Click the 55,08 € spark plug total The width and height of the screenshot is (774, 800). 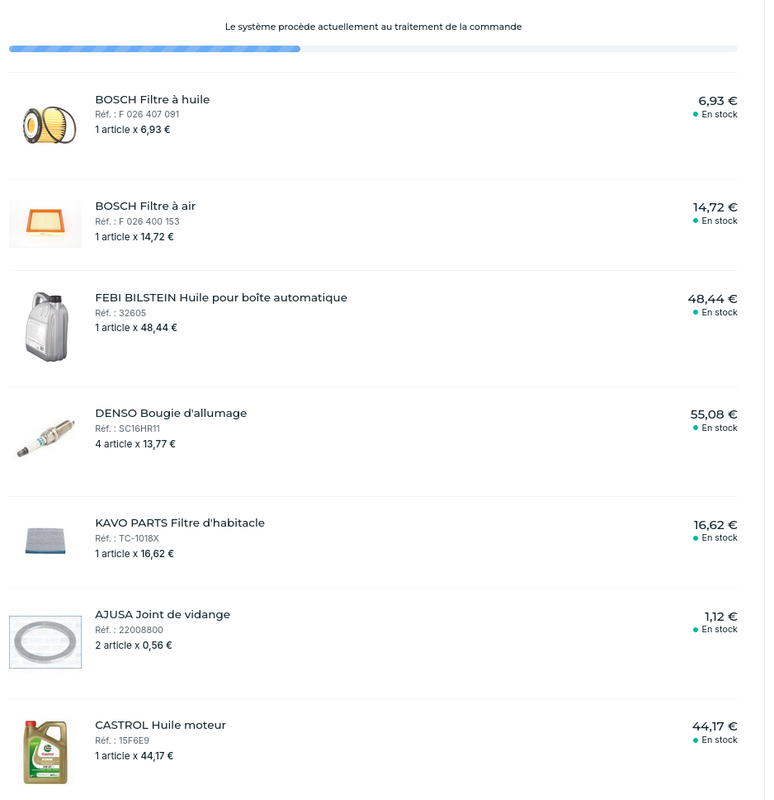coord(713,414)
